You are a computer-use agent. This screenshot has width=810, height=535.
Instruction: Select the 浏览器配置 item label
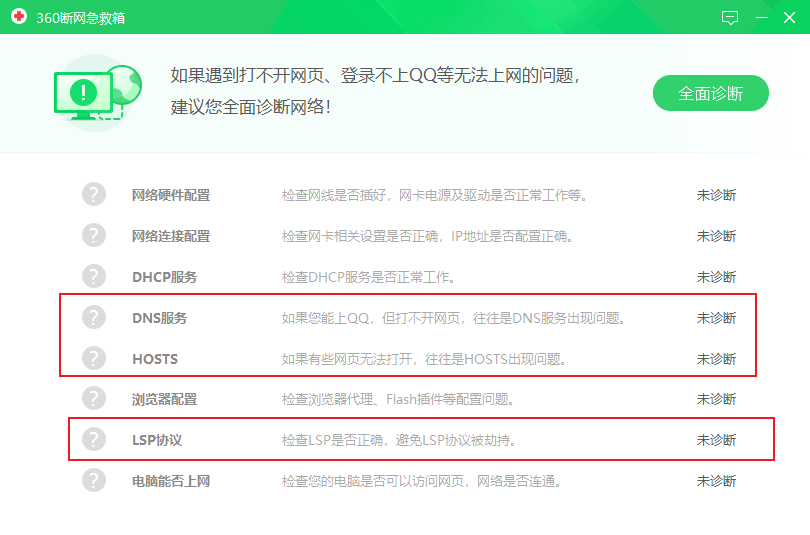click(x=164, y=399)
